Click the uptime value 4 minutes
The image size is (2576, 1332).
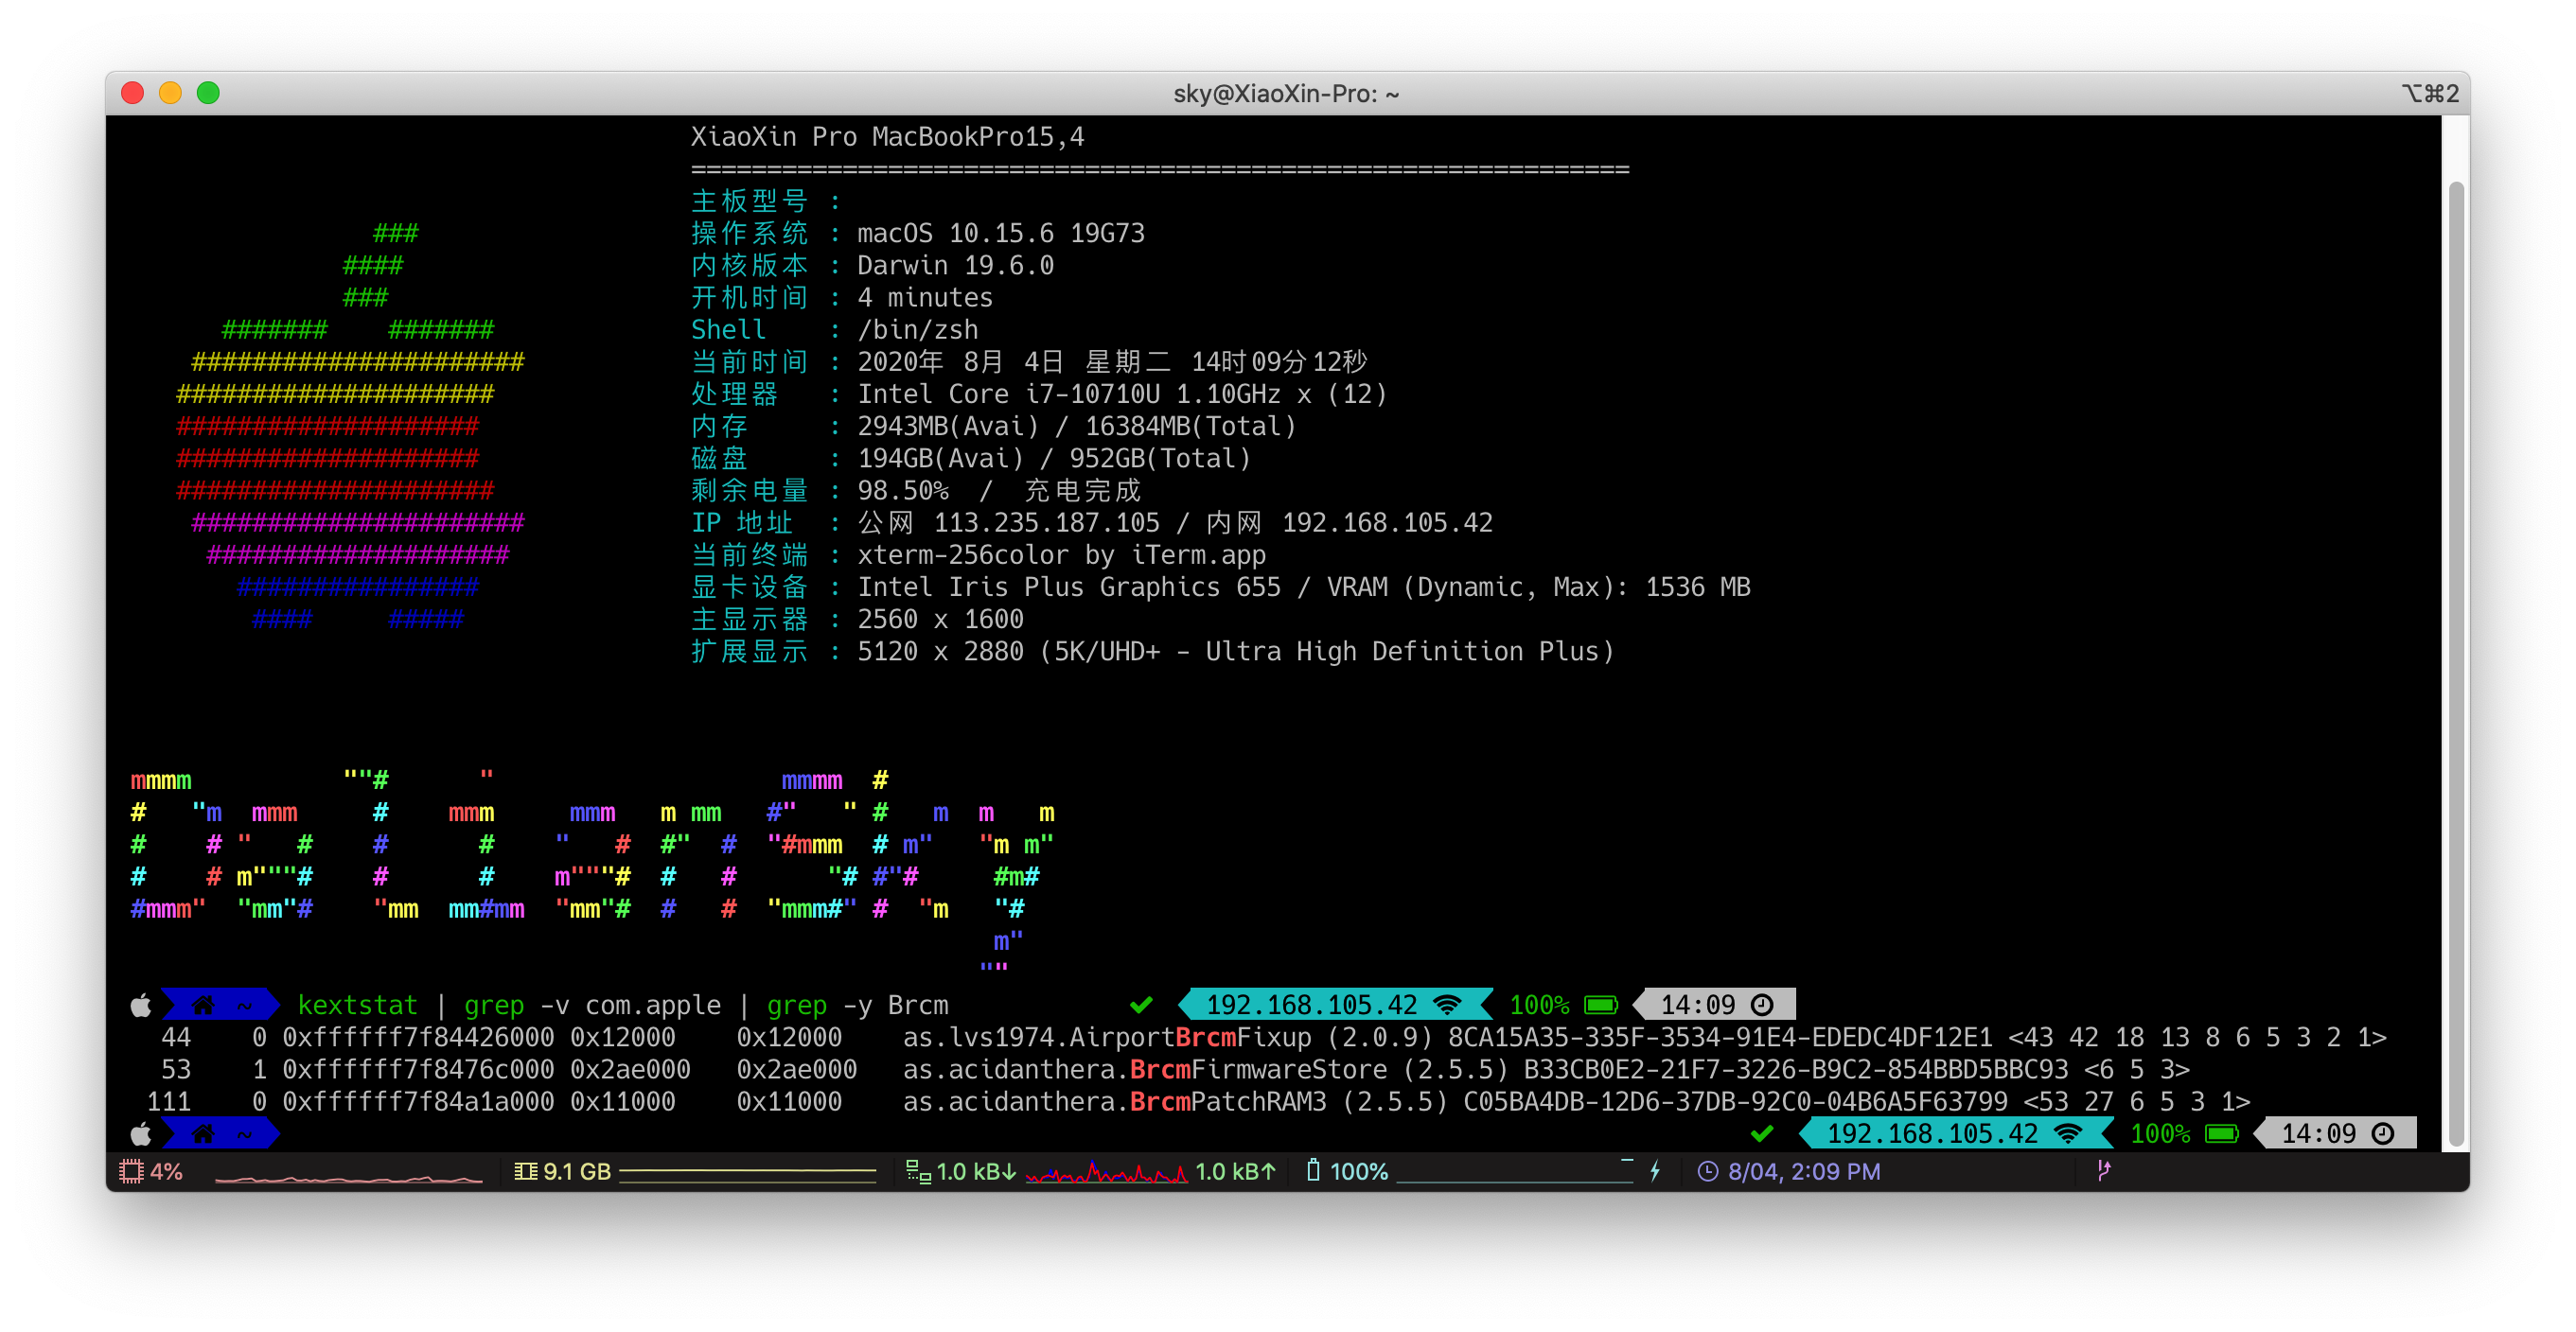click(x=925, y=297)
